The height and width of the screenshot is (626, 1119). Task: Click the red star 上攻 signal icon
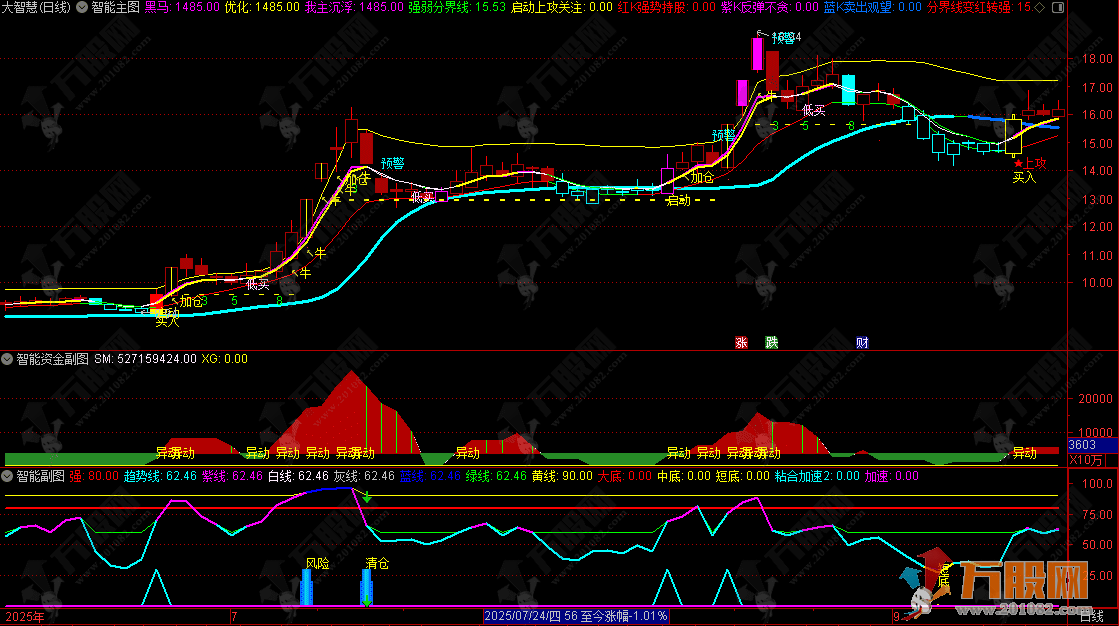1018,164
